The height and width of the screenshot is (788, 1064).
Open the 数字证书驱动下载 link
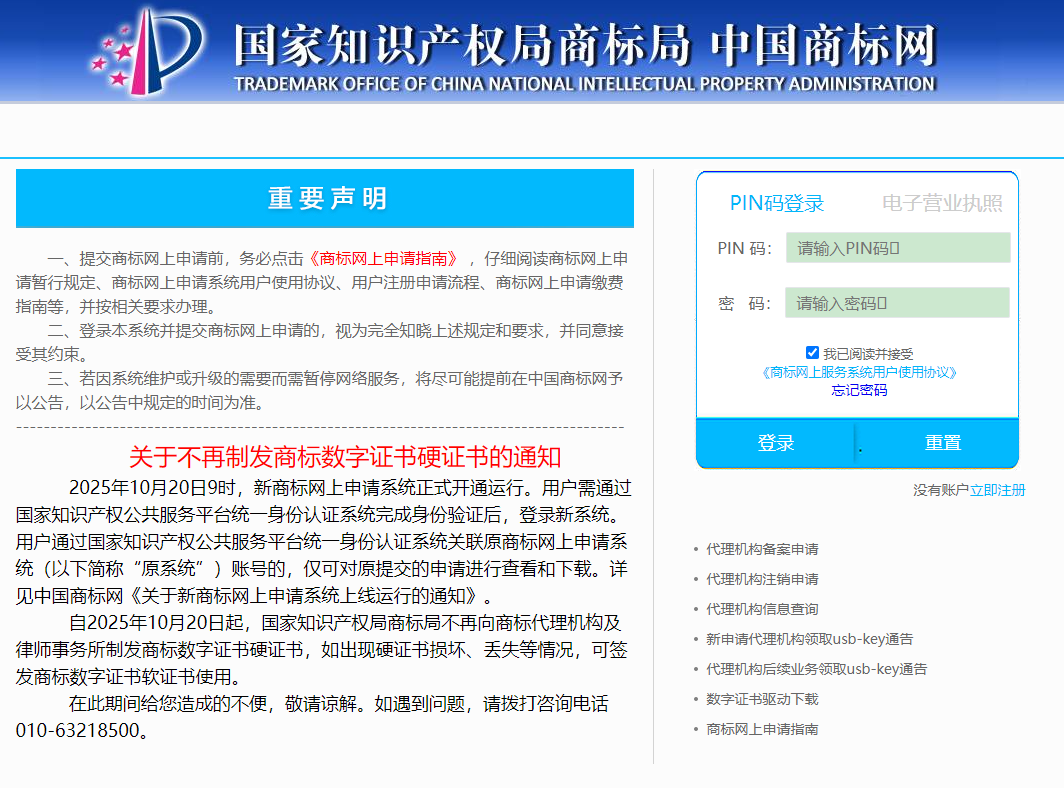[x=762, y=699]
